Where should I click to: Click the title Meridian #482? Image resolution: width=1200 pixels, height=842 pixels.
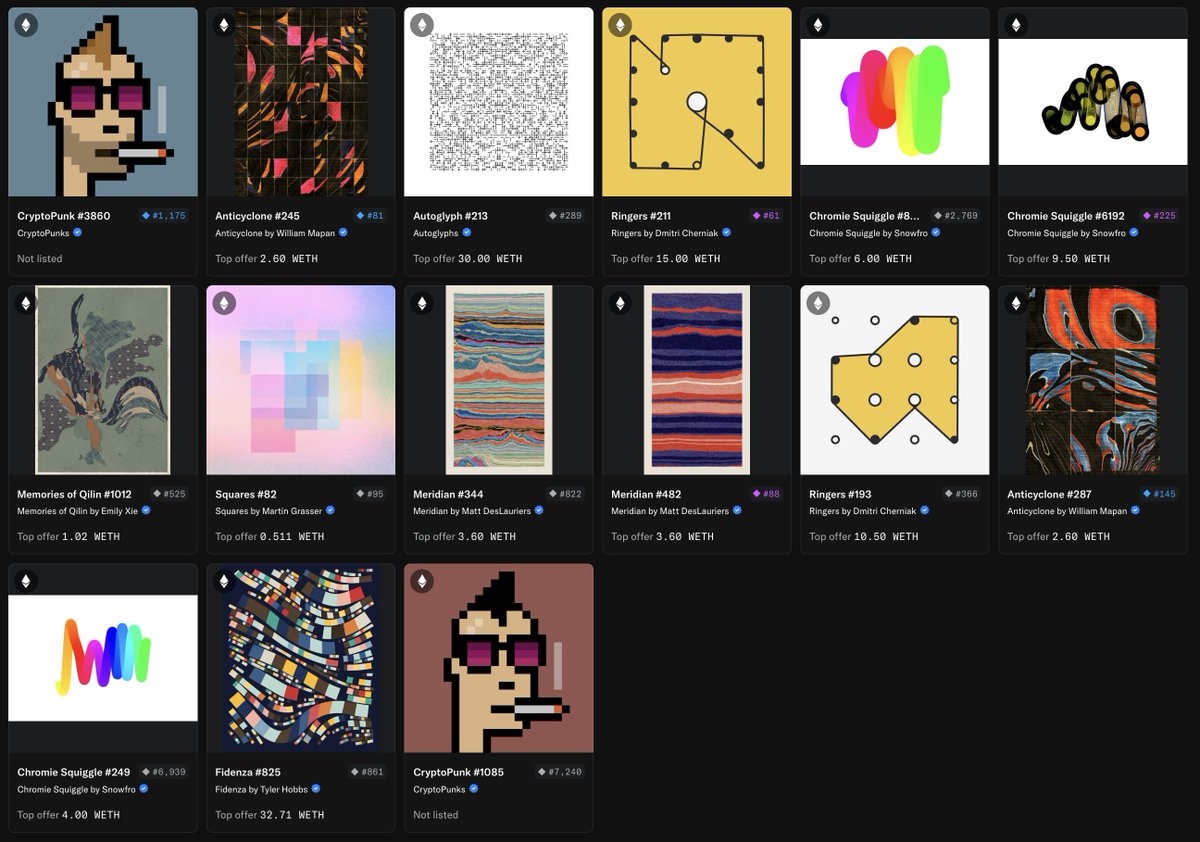(x=648, y=494)
